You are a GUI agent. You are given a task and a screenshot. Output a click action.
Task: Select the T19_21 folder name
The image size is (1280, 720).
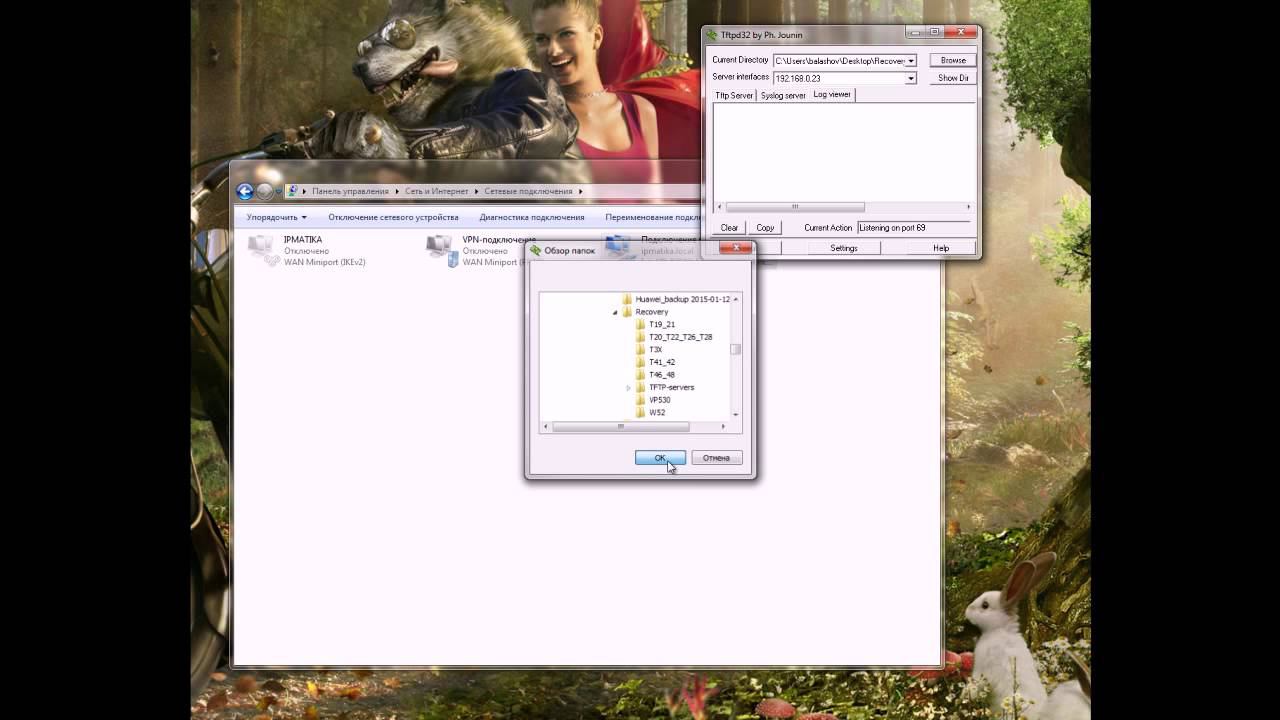[x=662, y=324]
